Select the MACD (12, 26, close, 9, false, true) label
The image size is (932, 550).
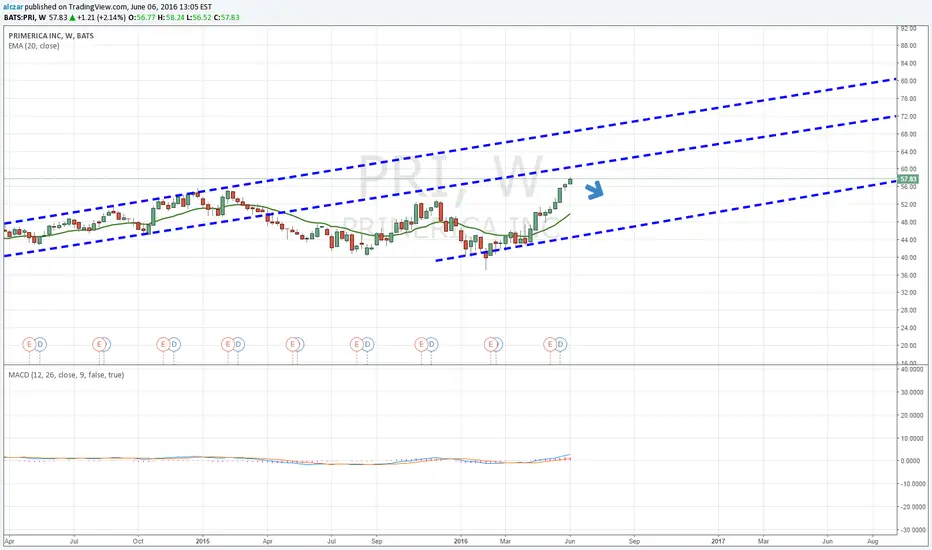(x=66, y=375)
